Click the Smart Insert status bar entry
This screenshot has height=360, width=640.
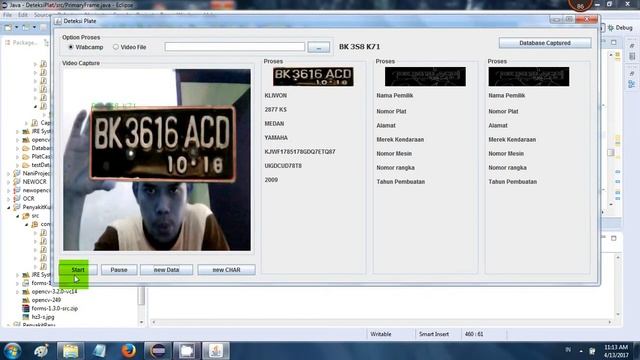[x=433, y=334]
